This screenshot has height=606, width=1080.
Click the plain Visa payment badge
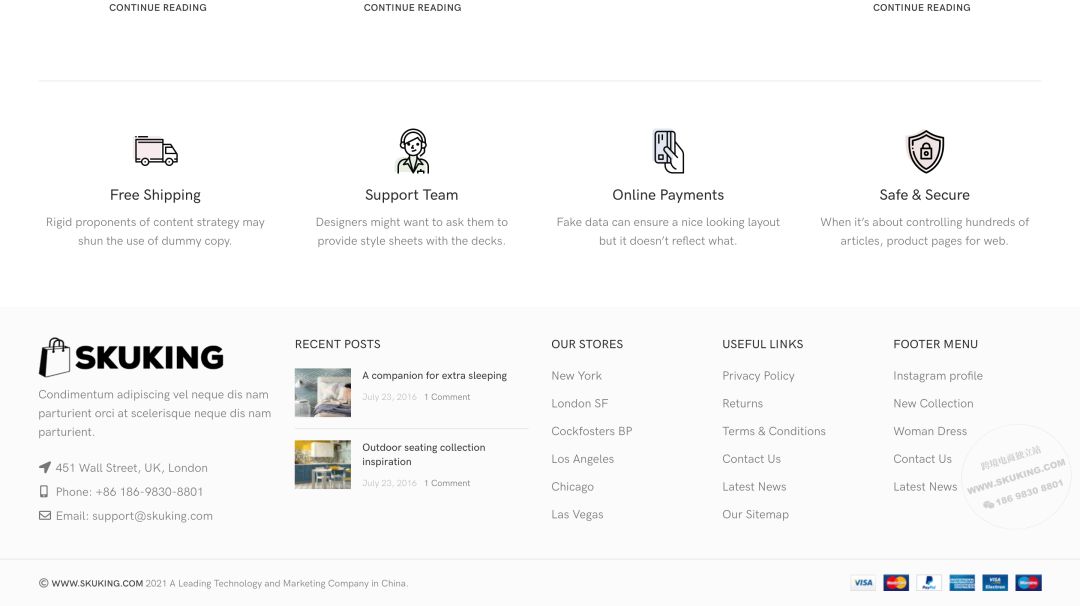point(863,583)
